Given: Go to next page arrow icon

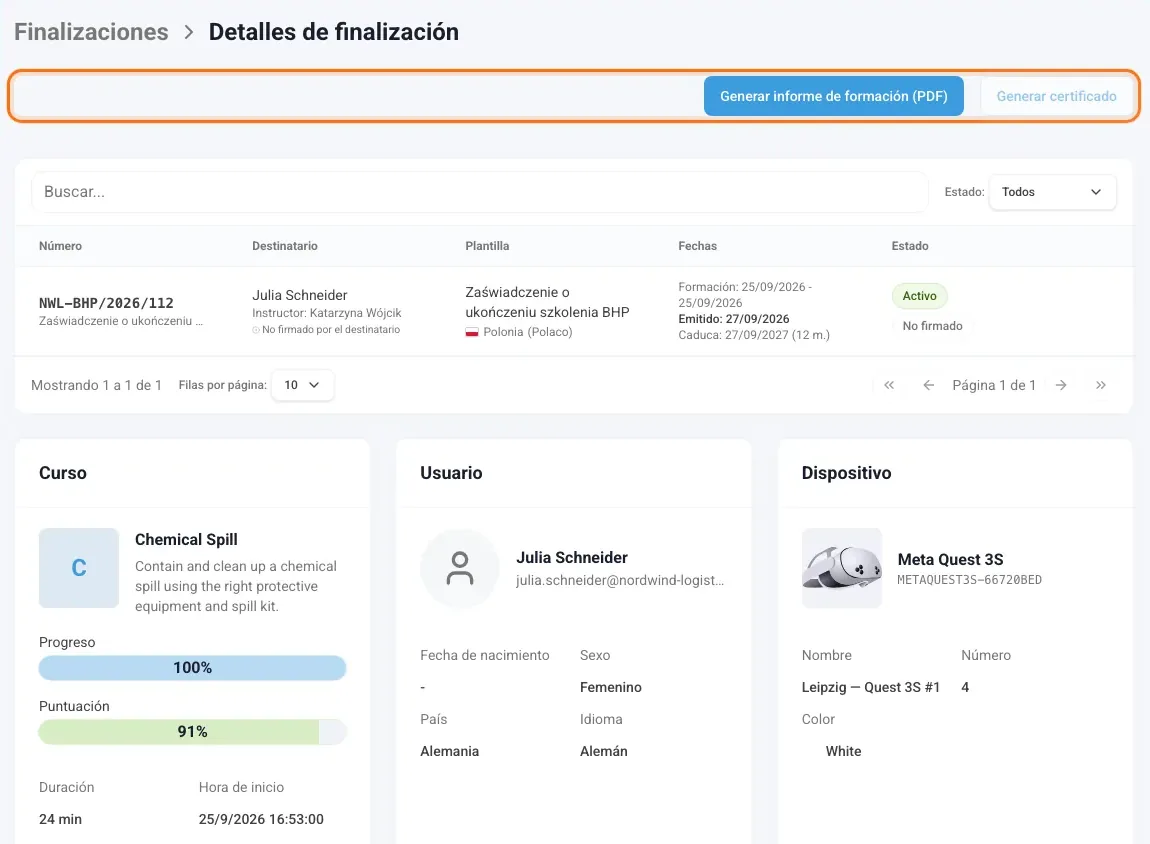Looking at the screenshot, I should [x=1061, y=385].
